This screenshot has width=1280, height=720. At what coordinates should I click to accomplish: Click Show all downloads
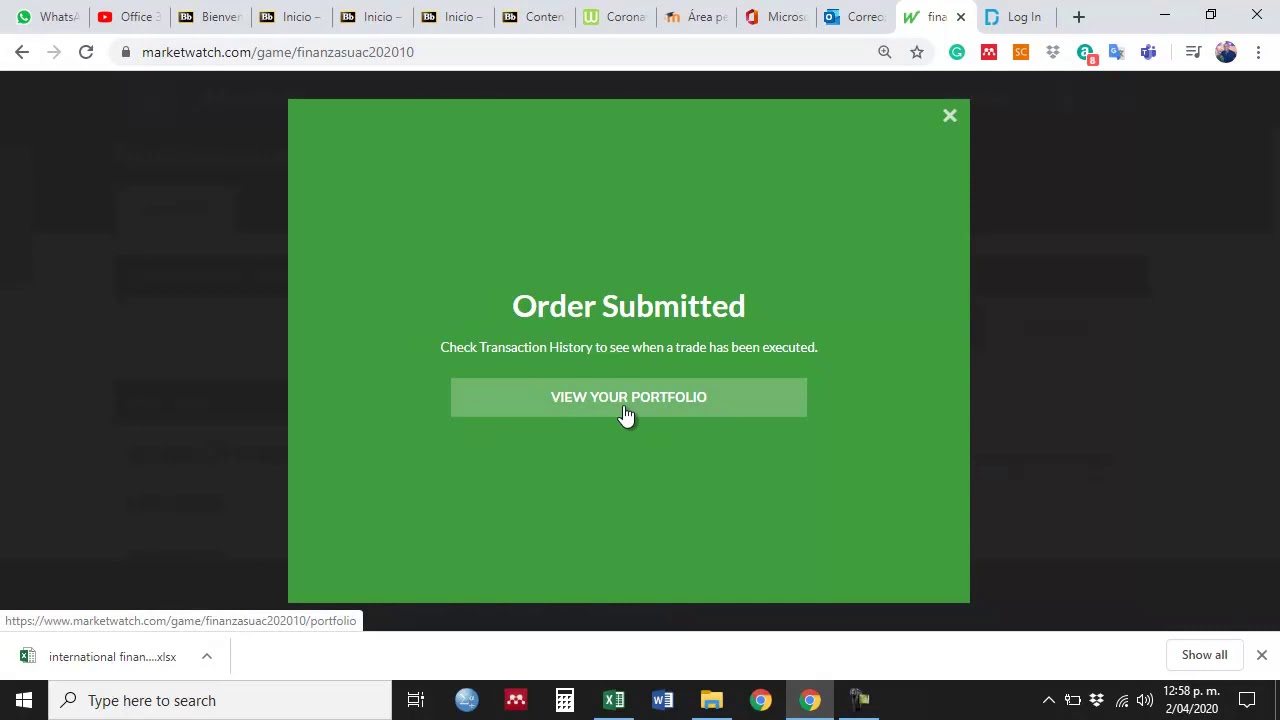1204,655
